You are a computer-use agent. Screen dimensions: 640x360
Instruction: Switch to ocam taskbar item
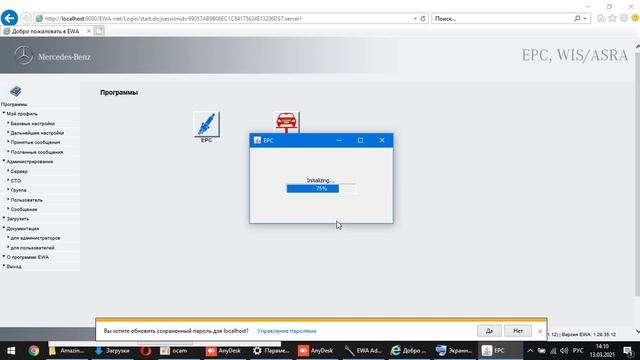[x=175, y=351]
